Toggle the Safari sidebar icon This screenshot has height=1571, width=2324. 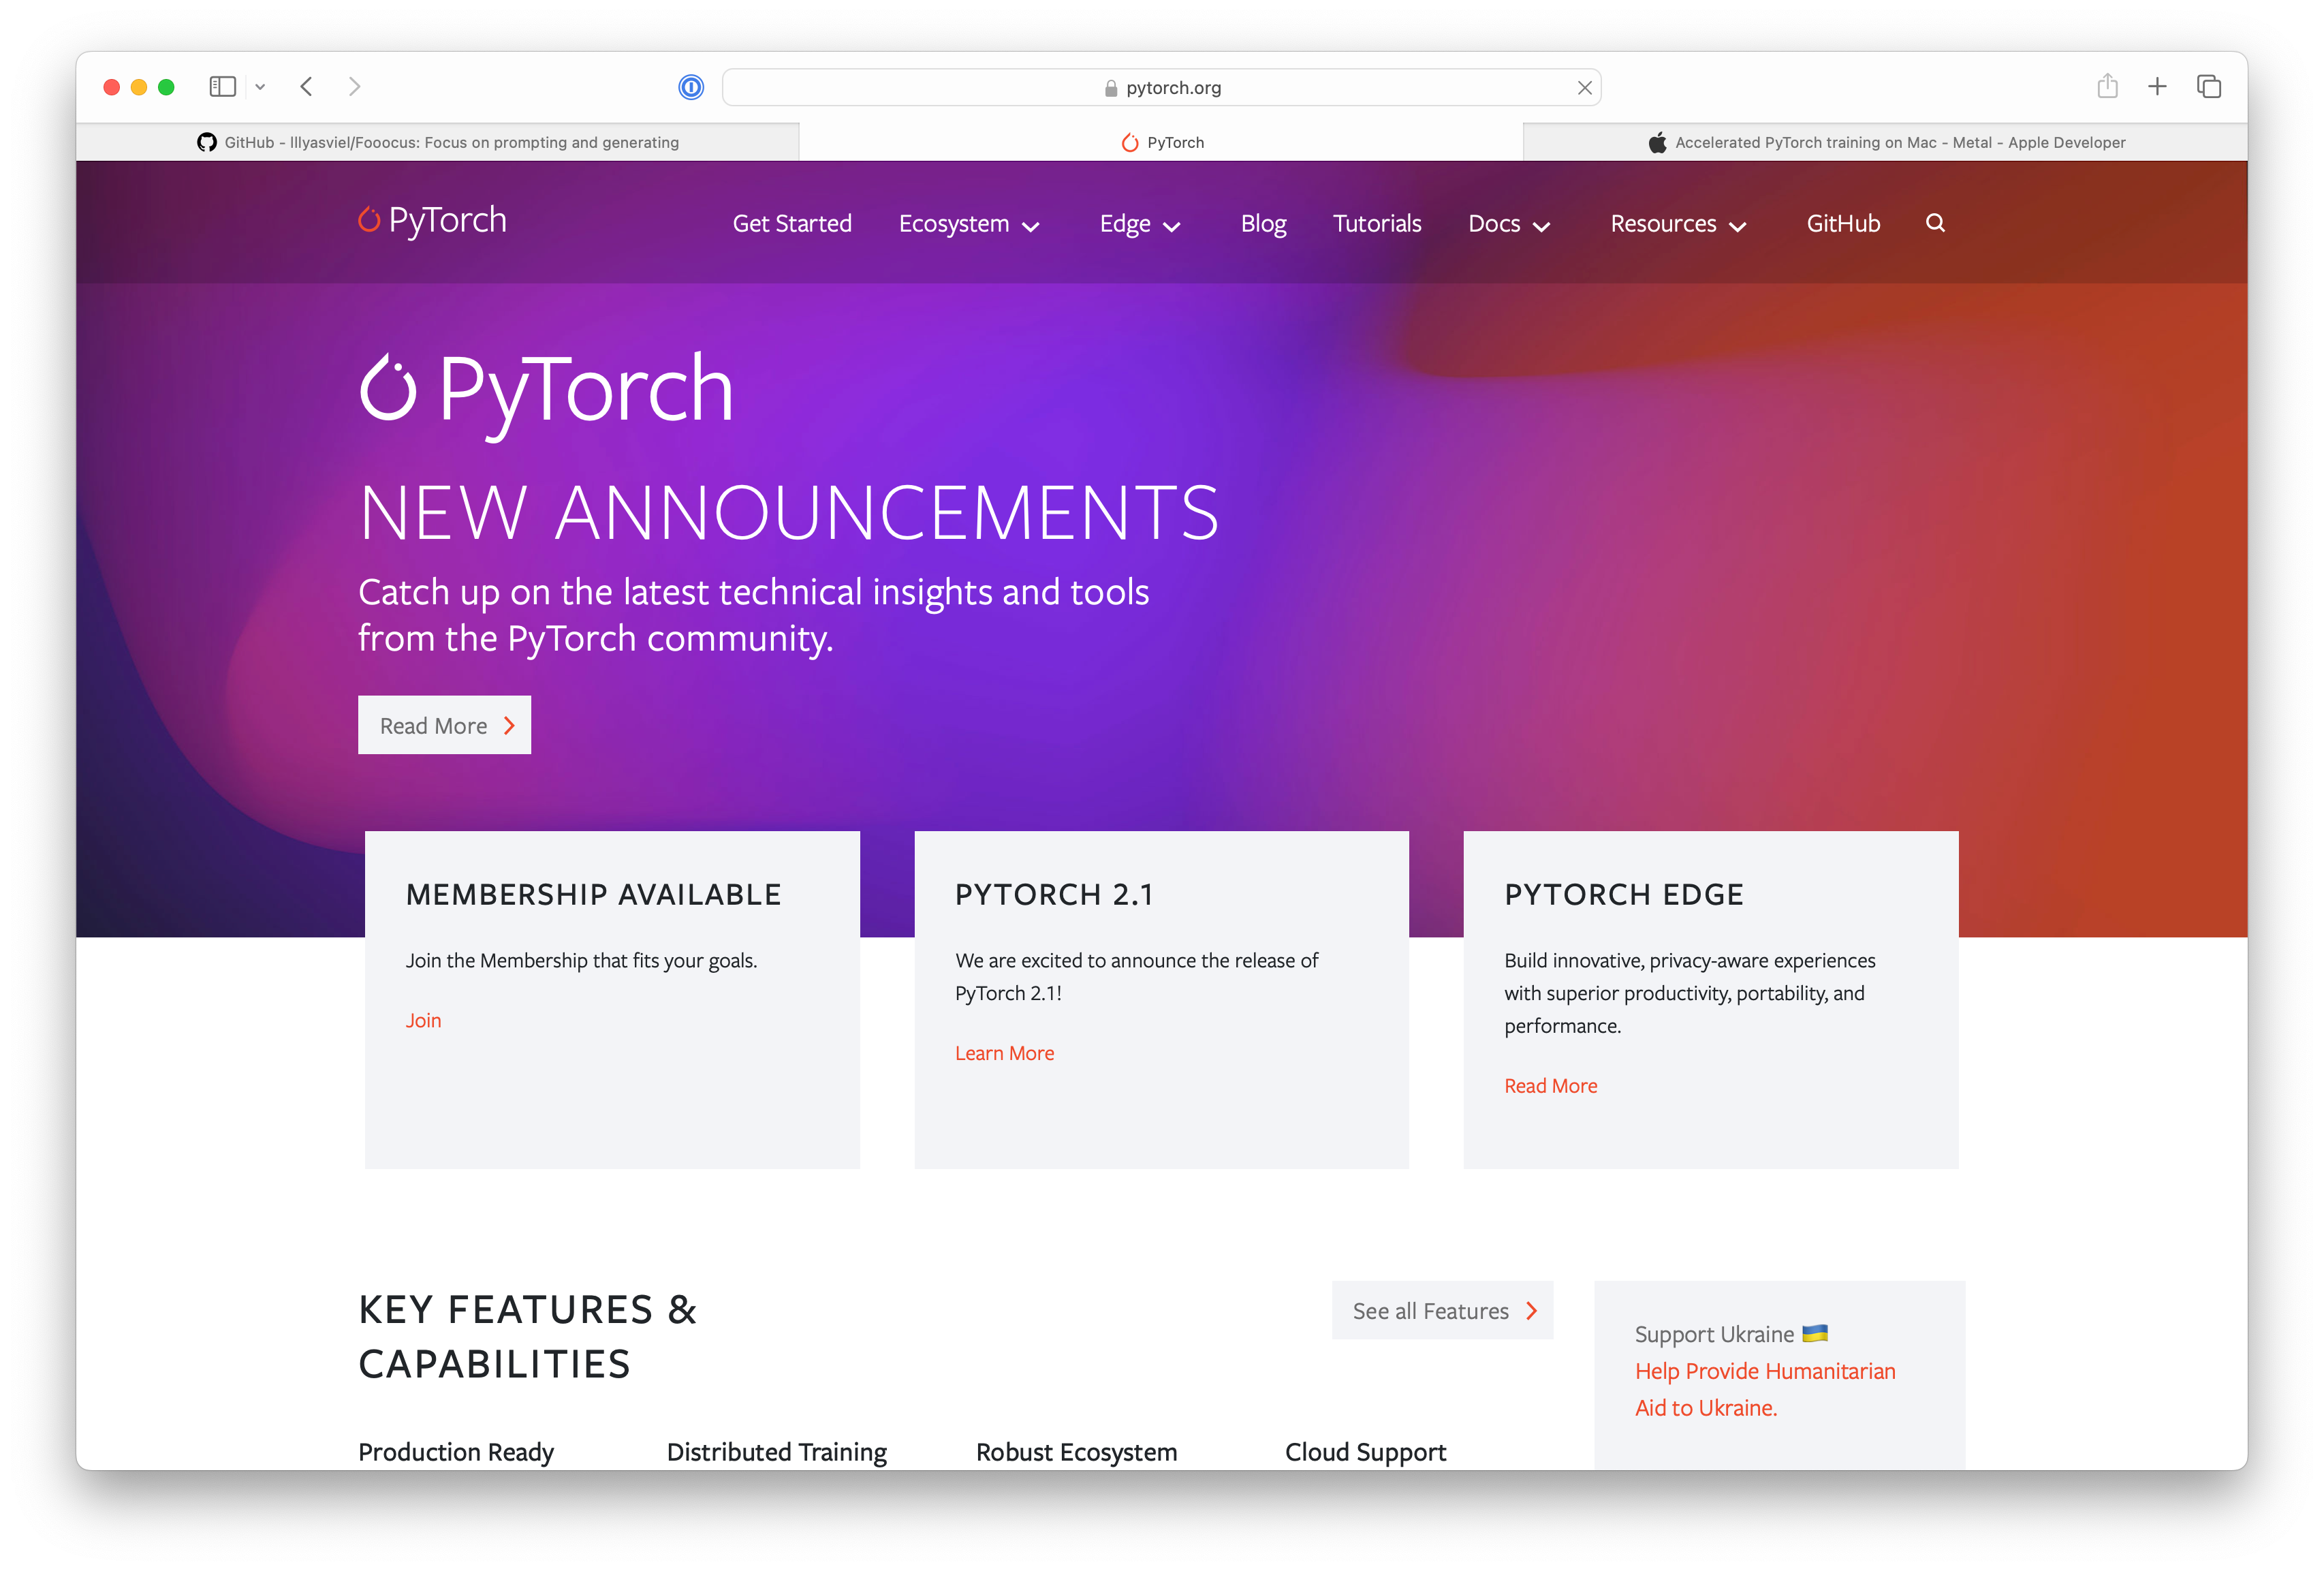(222, 87)
